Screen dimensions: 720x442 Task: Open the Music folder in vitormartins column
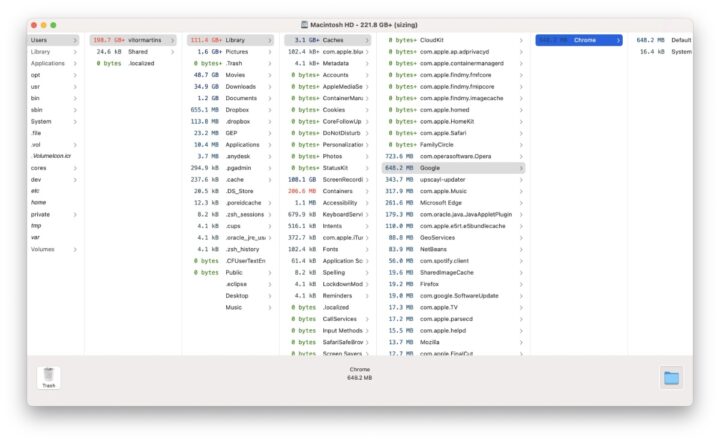(231, 307)
